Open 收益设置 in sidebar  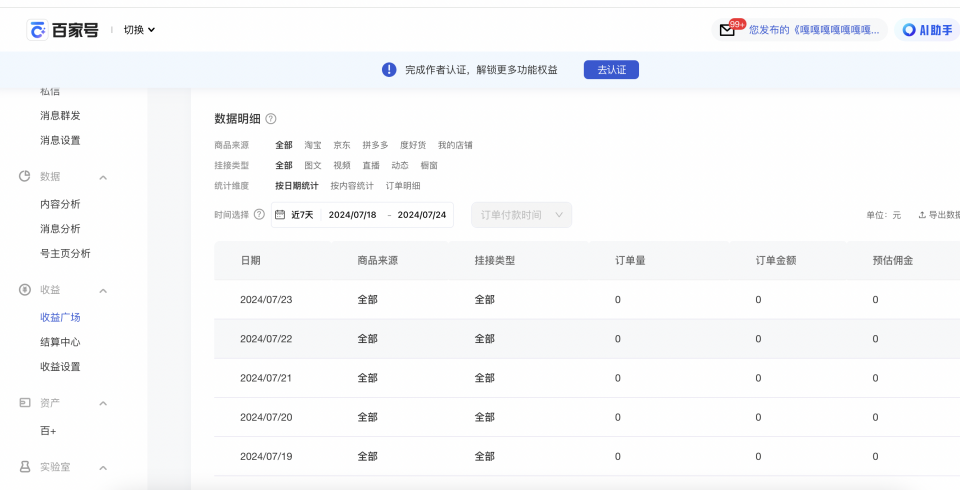tap(60, 367)
